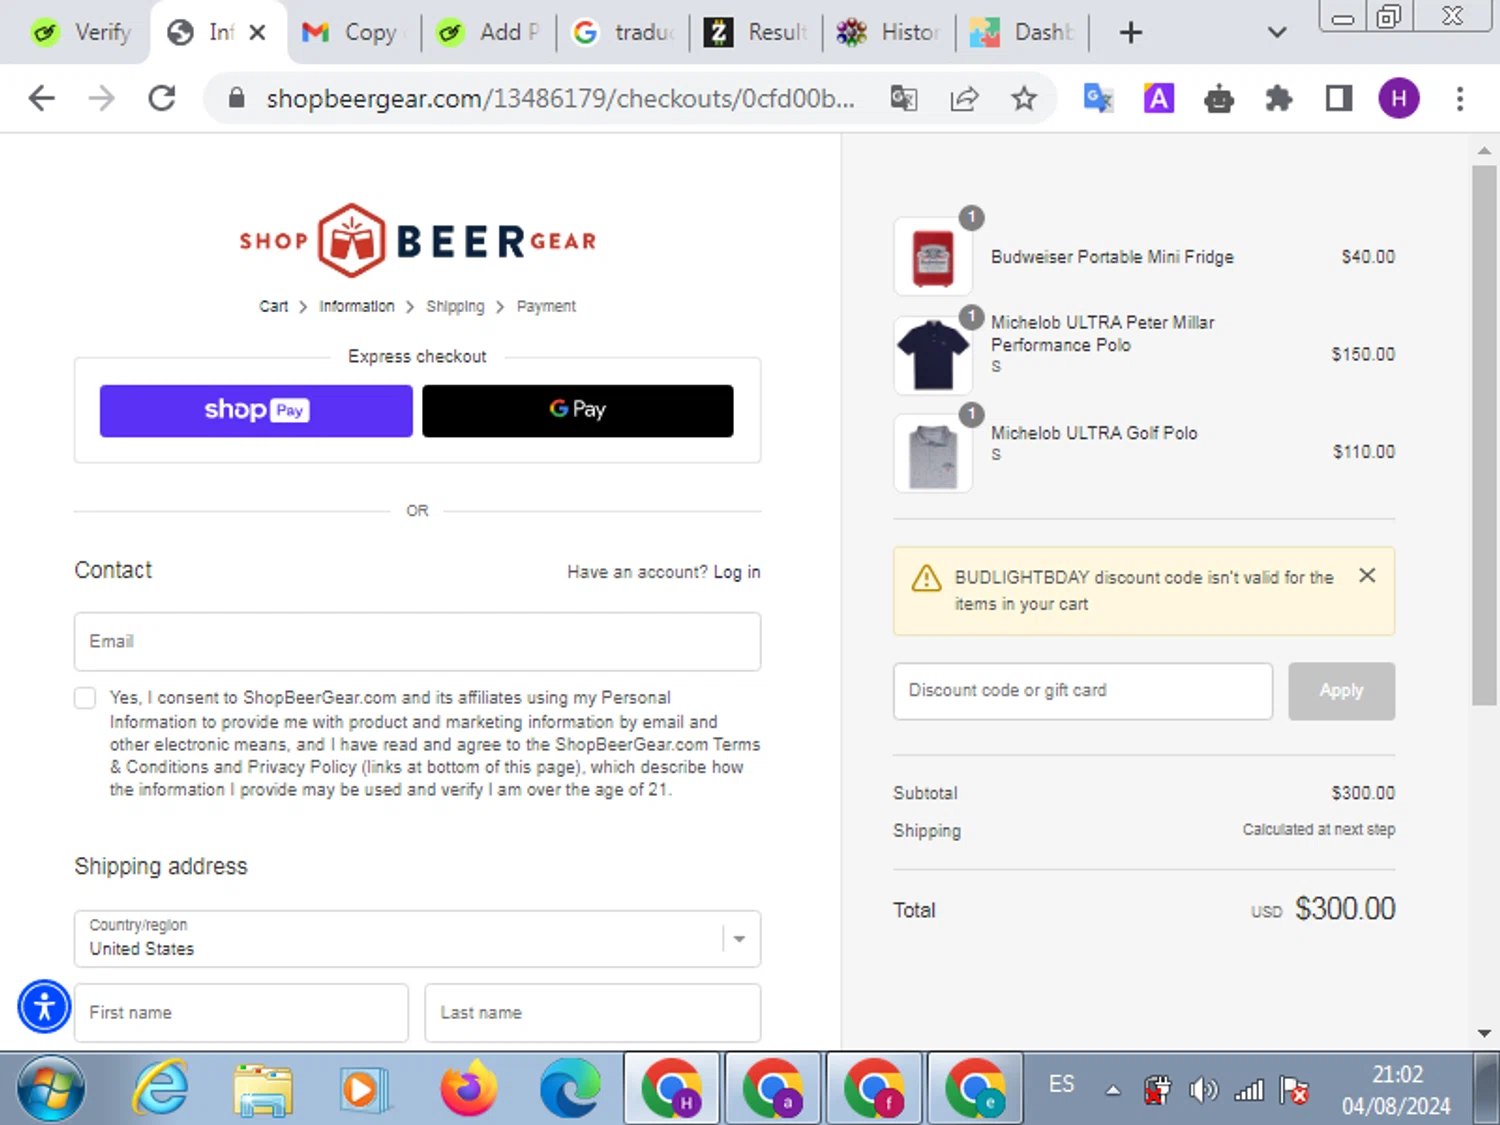Open a new browser tab

point(1131,33)
